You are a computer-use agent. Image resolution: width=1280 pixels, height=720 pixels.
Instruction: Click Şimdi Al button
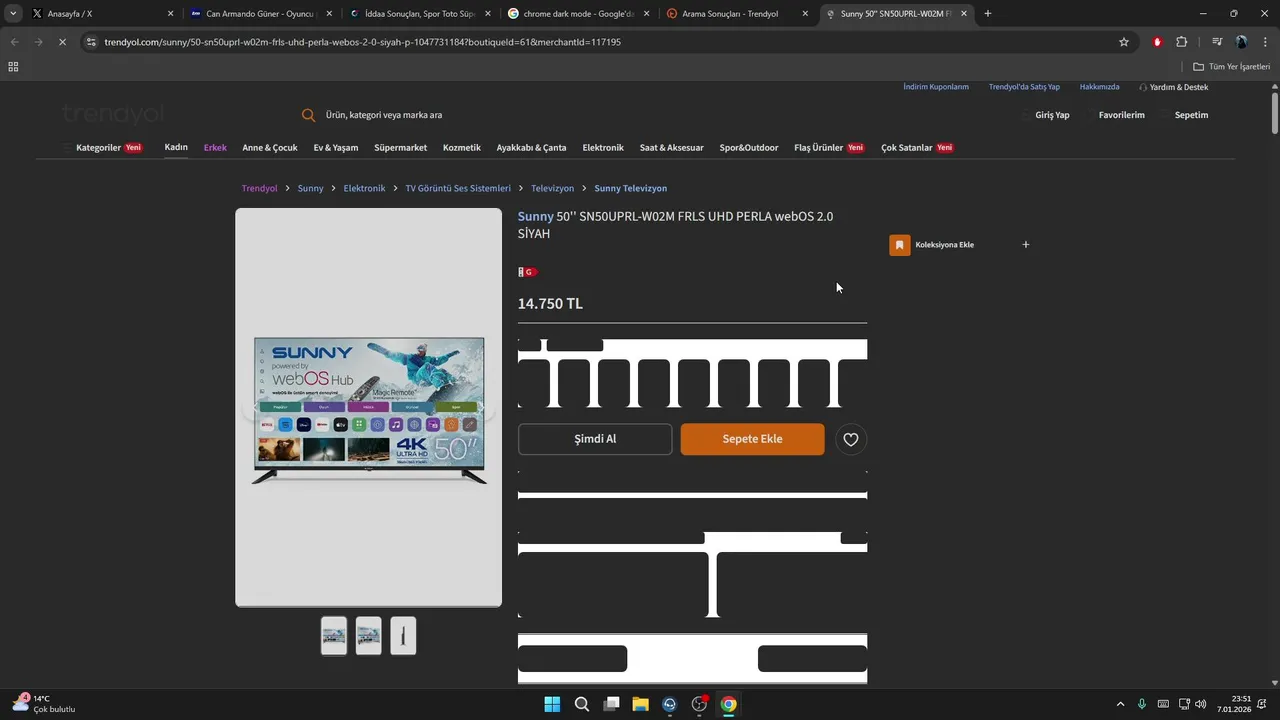point(595,439)
